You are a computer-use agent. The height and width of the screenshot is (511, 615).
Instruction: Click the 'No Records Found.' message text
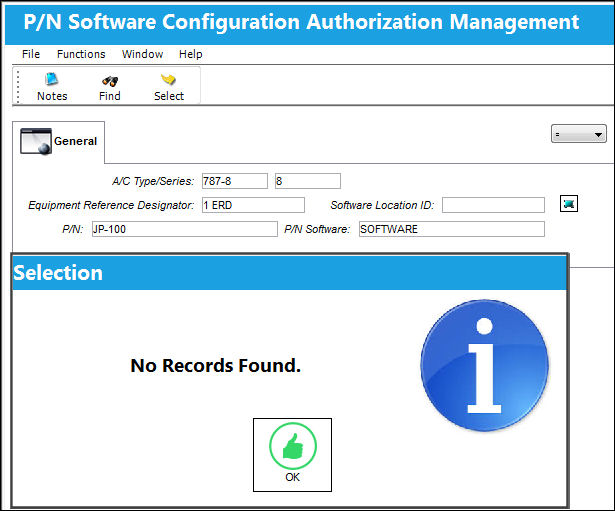pyautogui.click(x=216, y=366)
